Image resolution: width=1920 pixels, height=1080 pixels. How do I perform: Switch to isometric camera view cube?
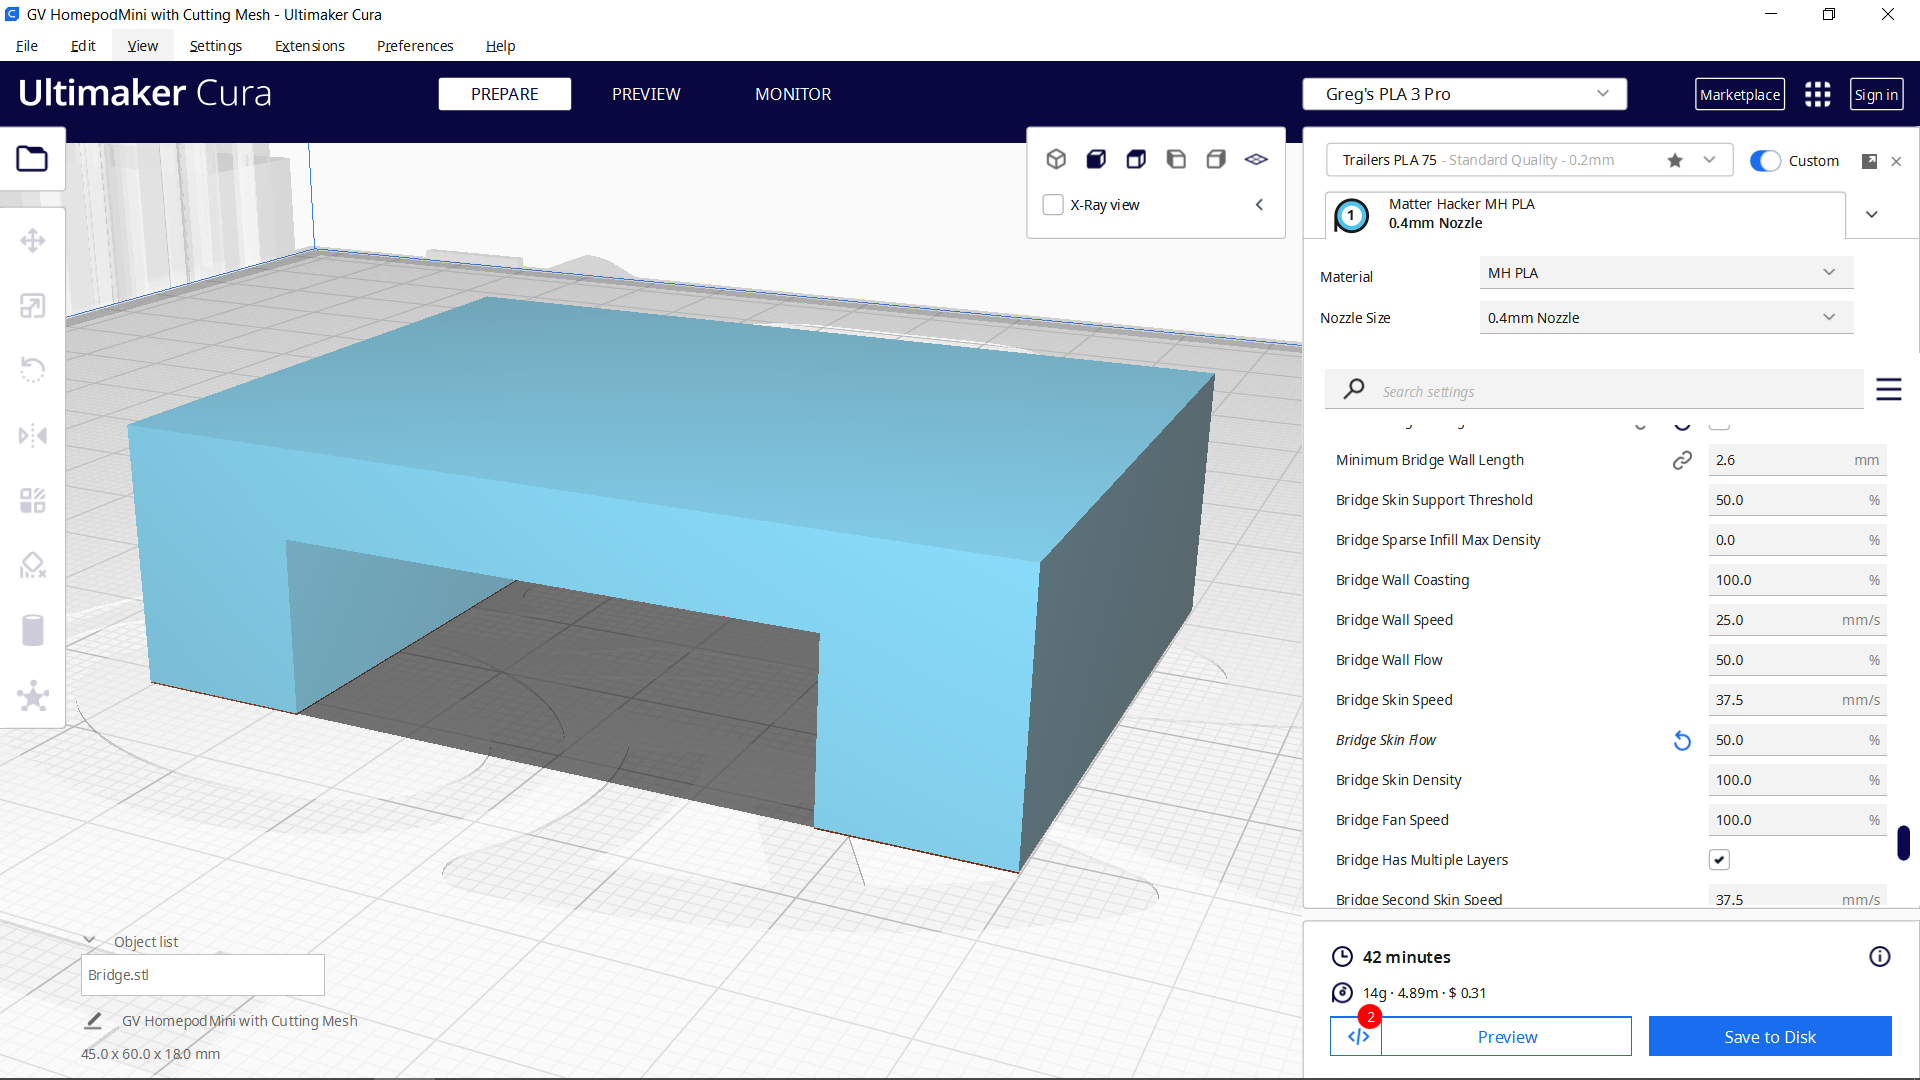[x=1056, y=159]
